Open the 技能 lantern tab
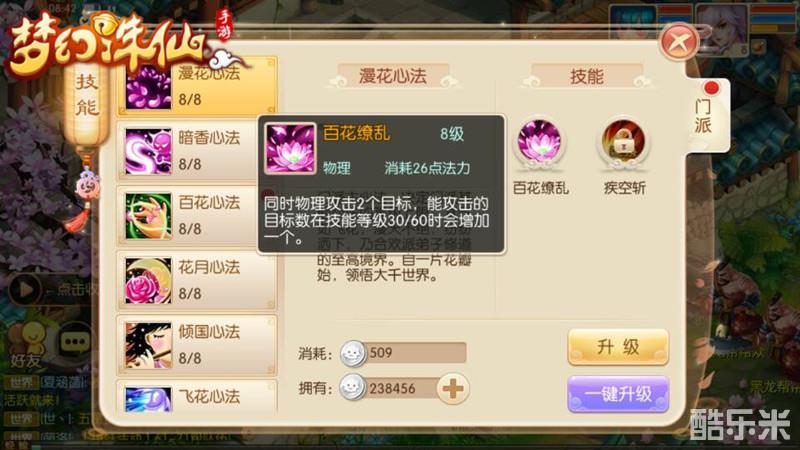The image size is (800, 450). point(87,96)
